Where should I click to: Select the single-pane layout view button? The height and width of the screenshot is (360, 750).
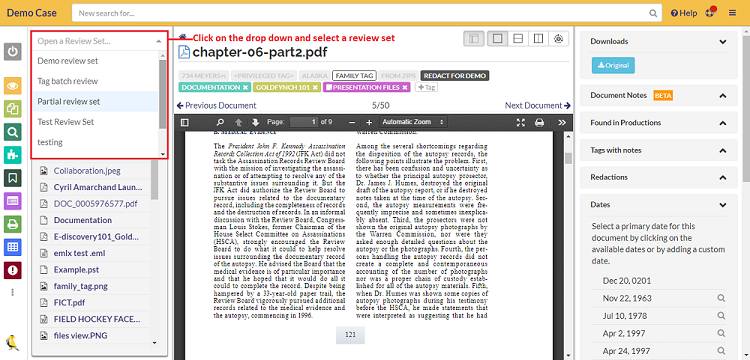pyautogui.click(x=497, y=39)
